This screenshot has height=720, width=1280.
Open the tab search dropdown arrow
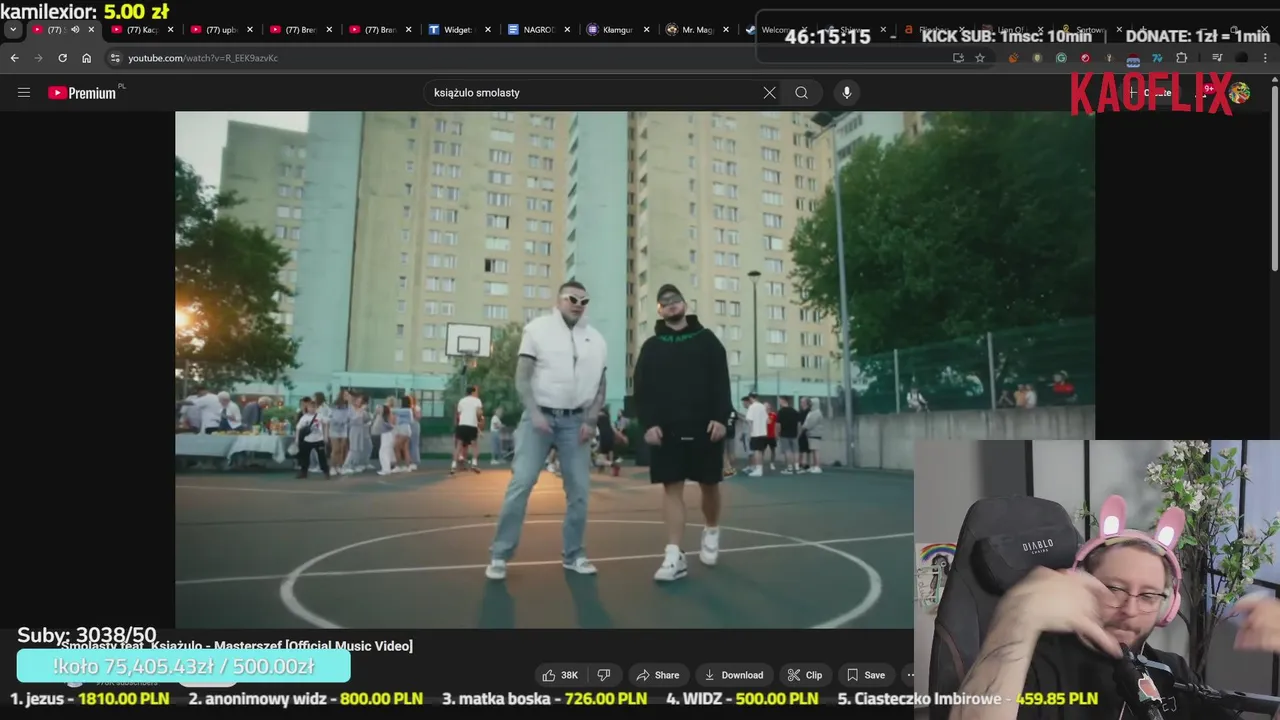coord(13,30)
